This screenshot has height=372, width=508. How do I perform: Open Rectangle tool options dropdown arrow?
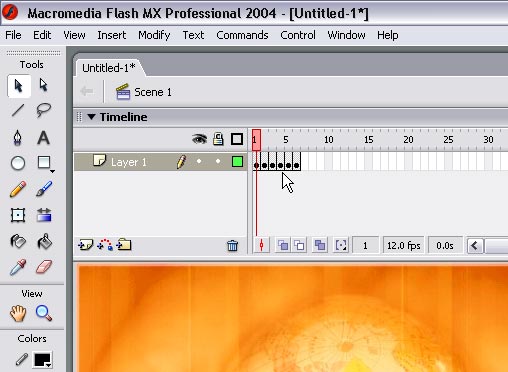52,171
